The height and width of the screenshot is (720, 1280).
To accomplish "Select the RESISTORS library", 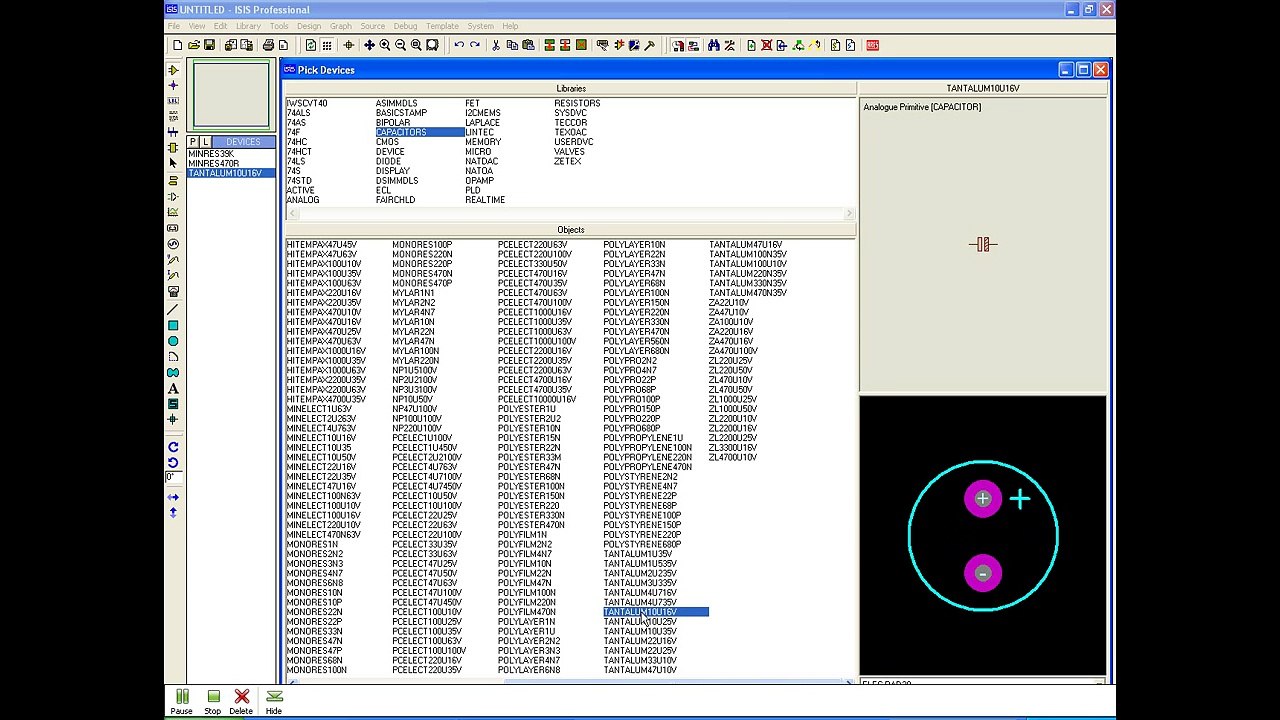I will pos(577,103).
